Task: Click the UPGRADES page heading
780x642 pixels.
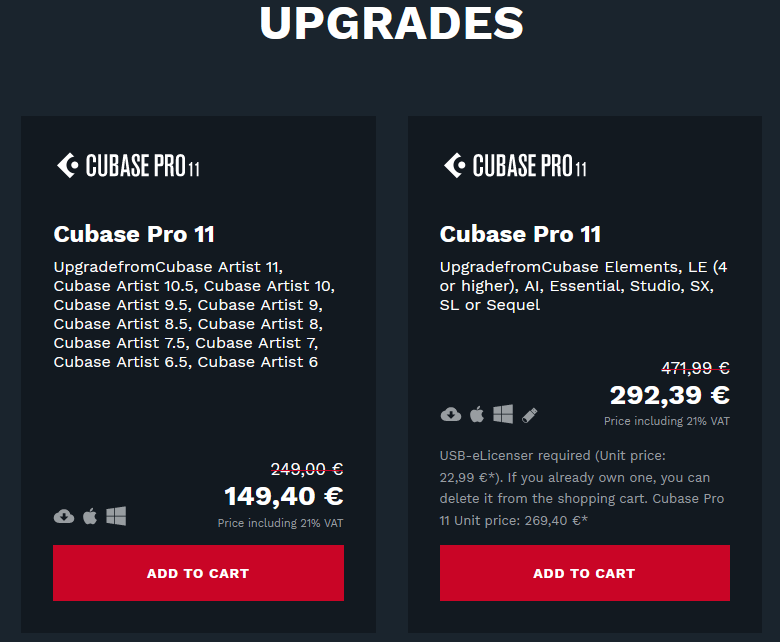Action: pyautogui.click(x=391, y=23)
